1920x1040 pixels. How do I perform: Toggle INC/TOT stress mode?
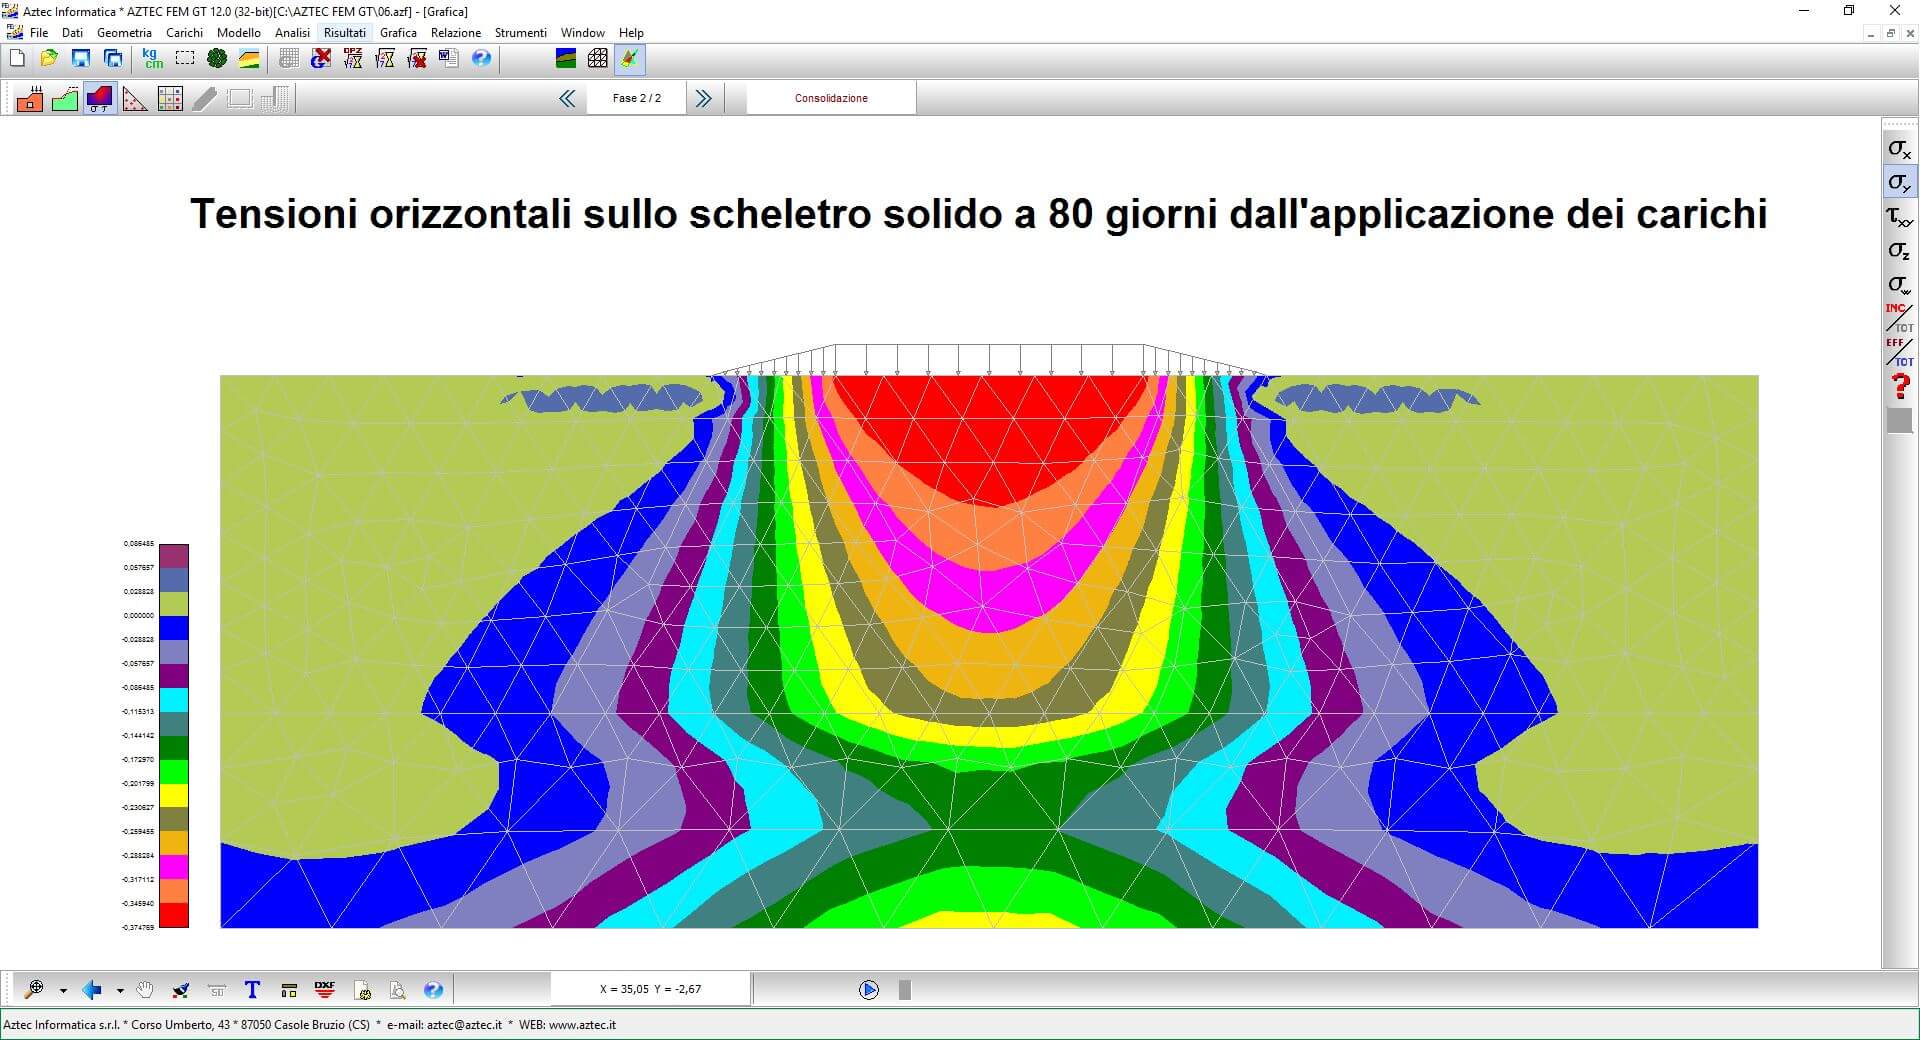(1898, 318)
